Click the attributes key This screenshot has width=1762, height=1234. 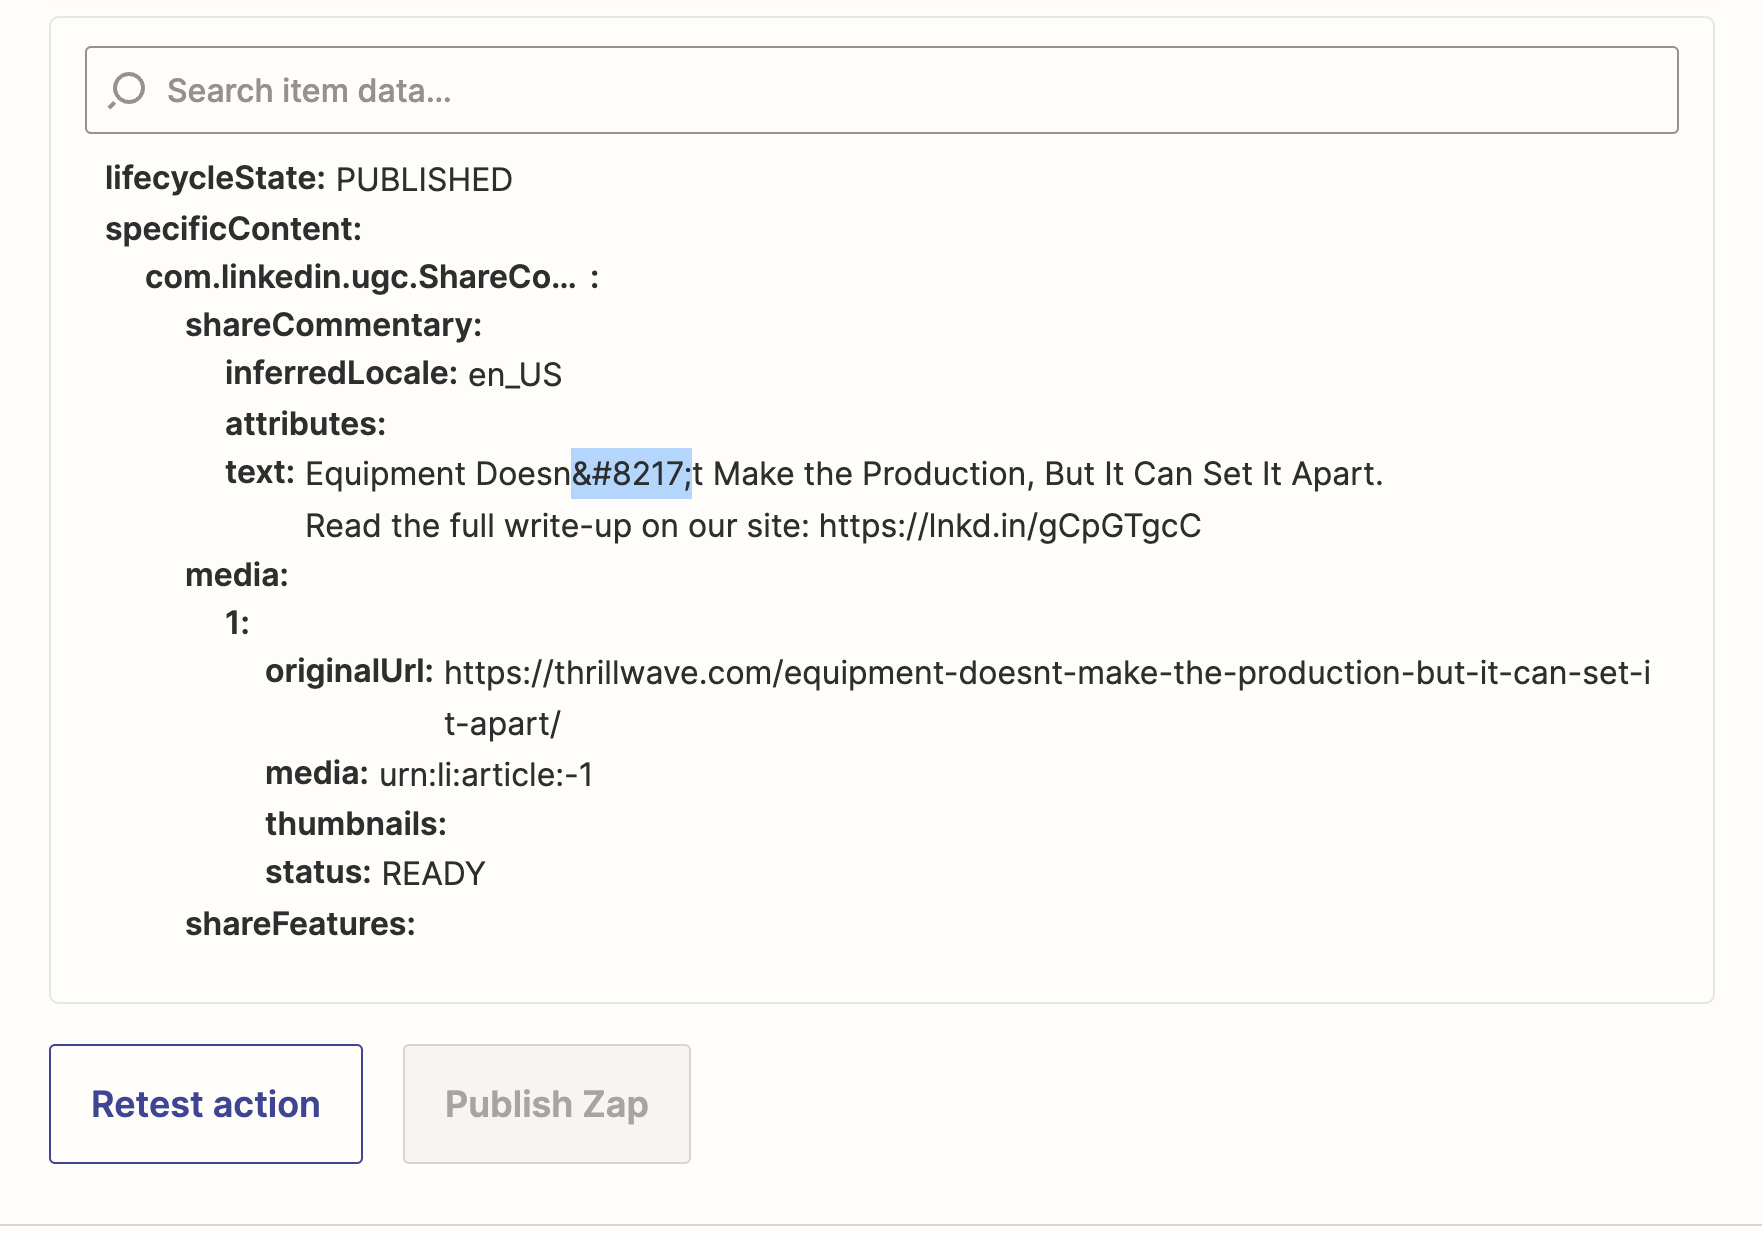(x=305, y=424)
